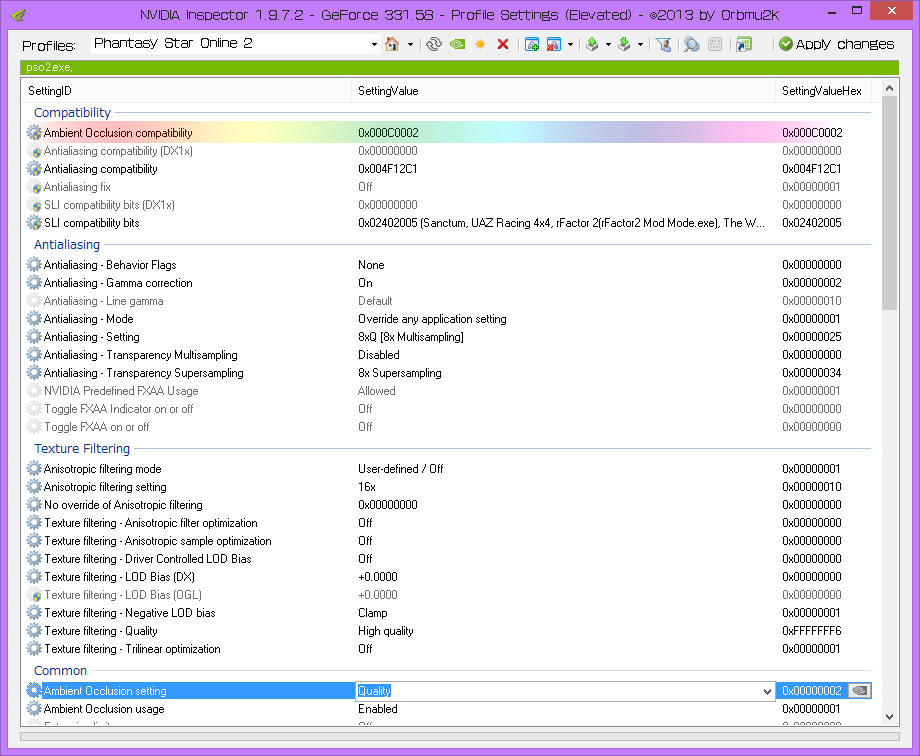The height and width of the screenshot is (756, 920).
Task: Click the 'Override any application setting' value
Action: point(432,319)
